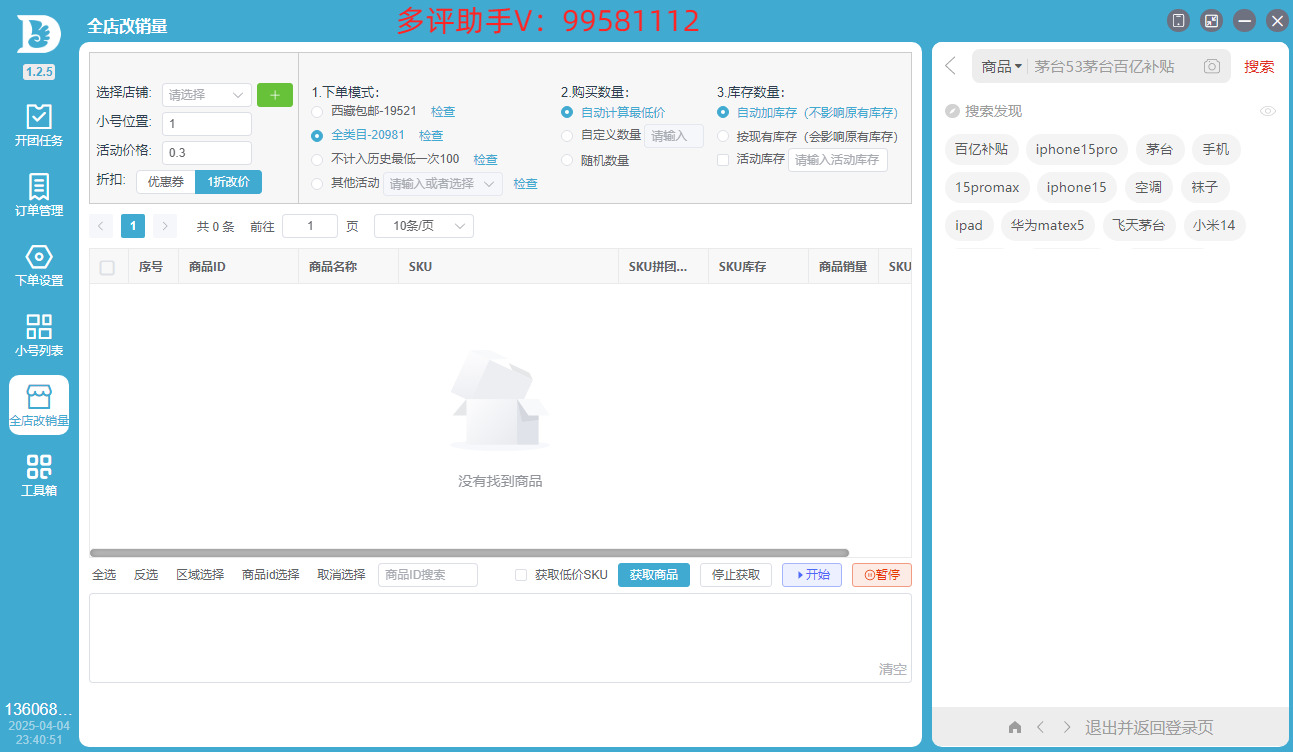
Task: Click 反选 to invert selection
Action: [146, 575]
